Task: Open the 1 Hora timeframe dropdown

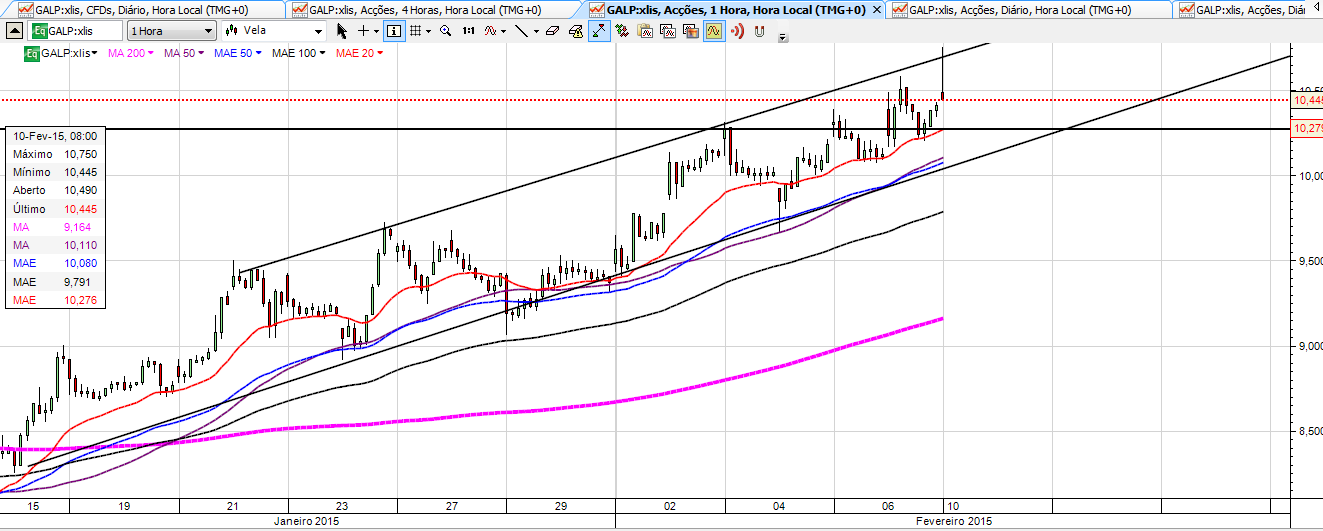Action: (173, 30)
